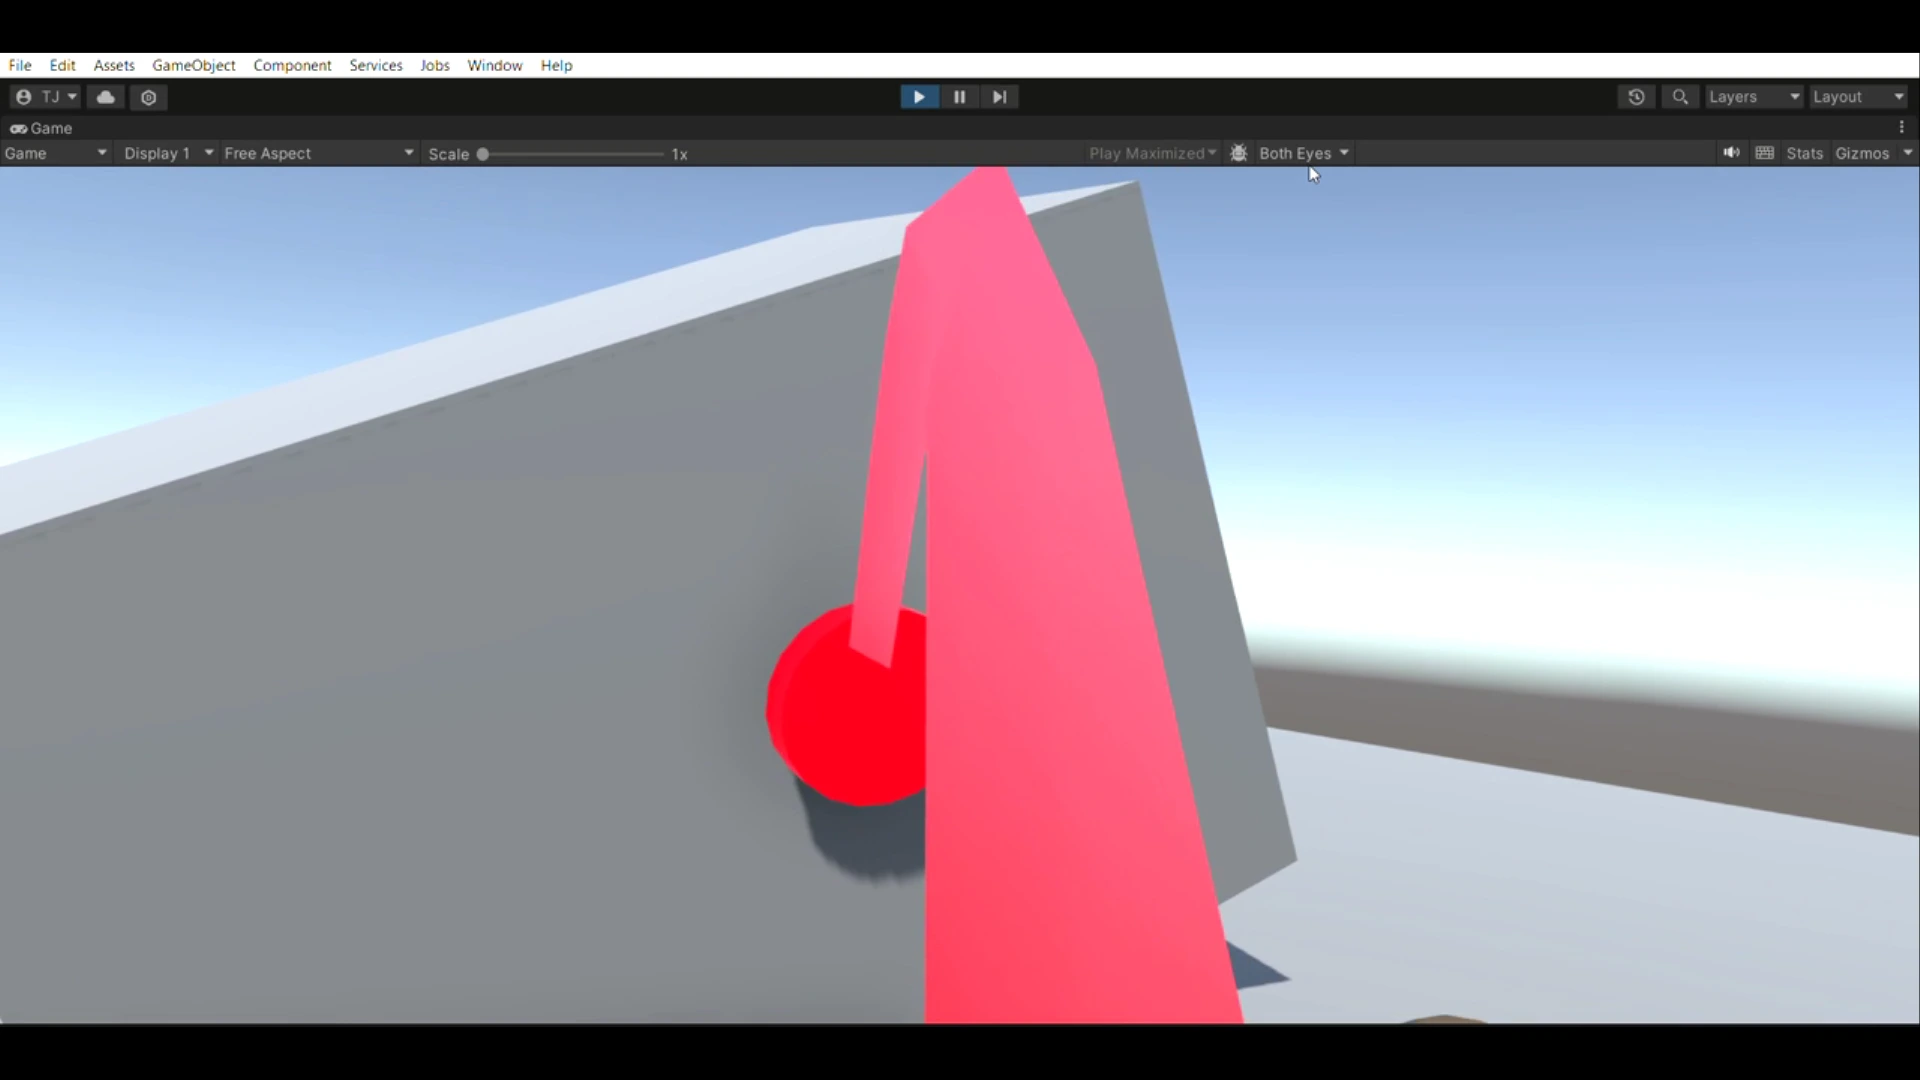
Task: Click the Step frame button
Action: click(999, 97)
